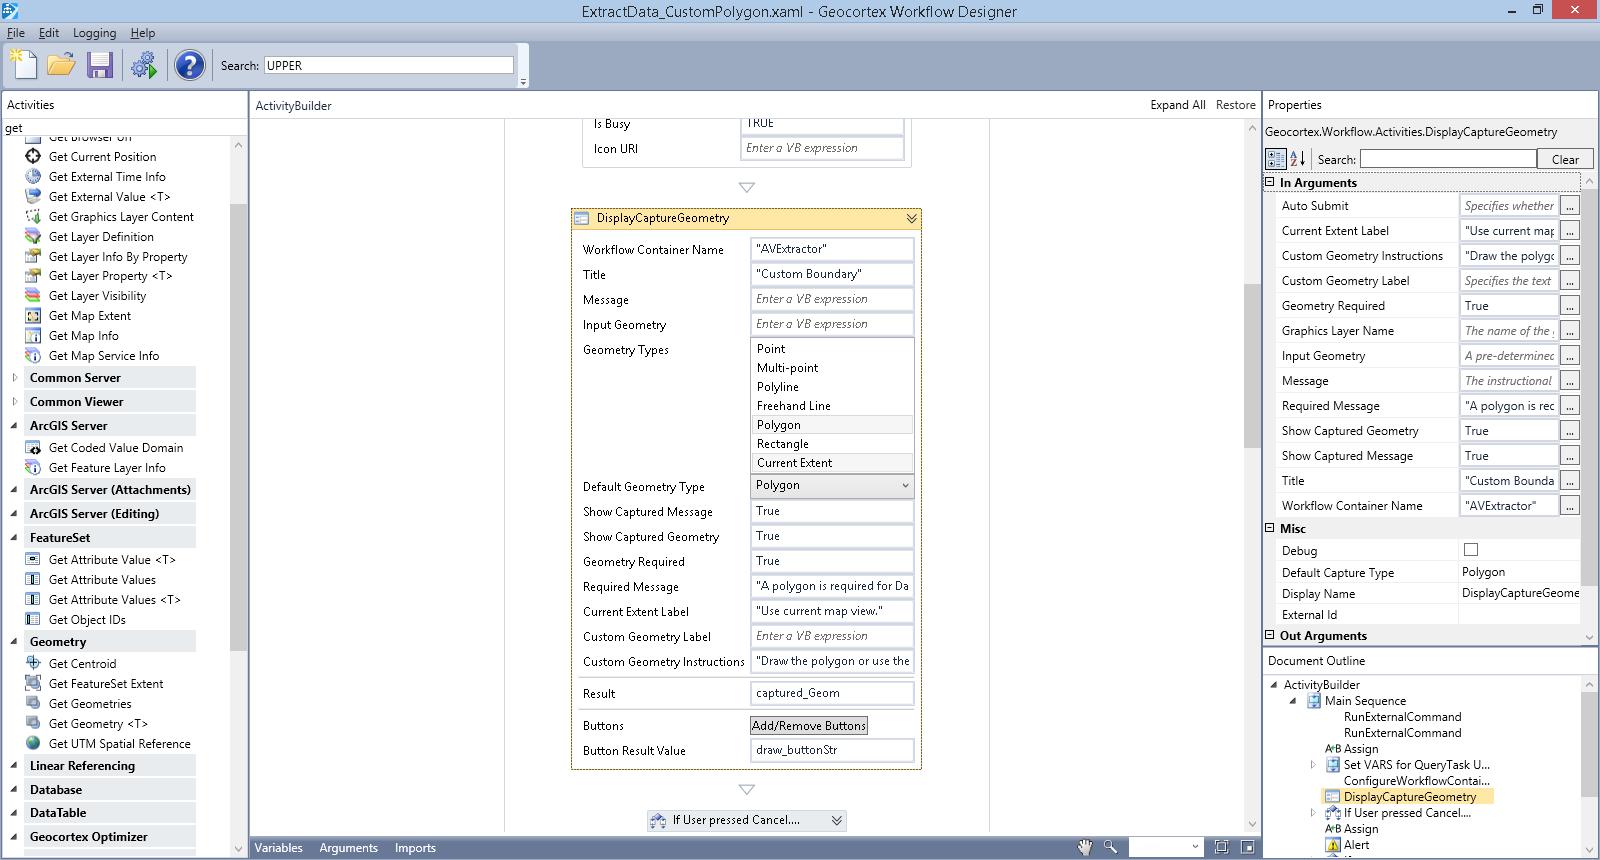Click the Alert warning icon in Document Outline
1600x860 pixels.
pos(1333,845)
